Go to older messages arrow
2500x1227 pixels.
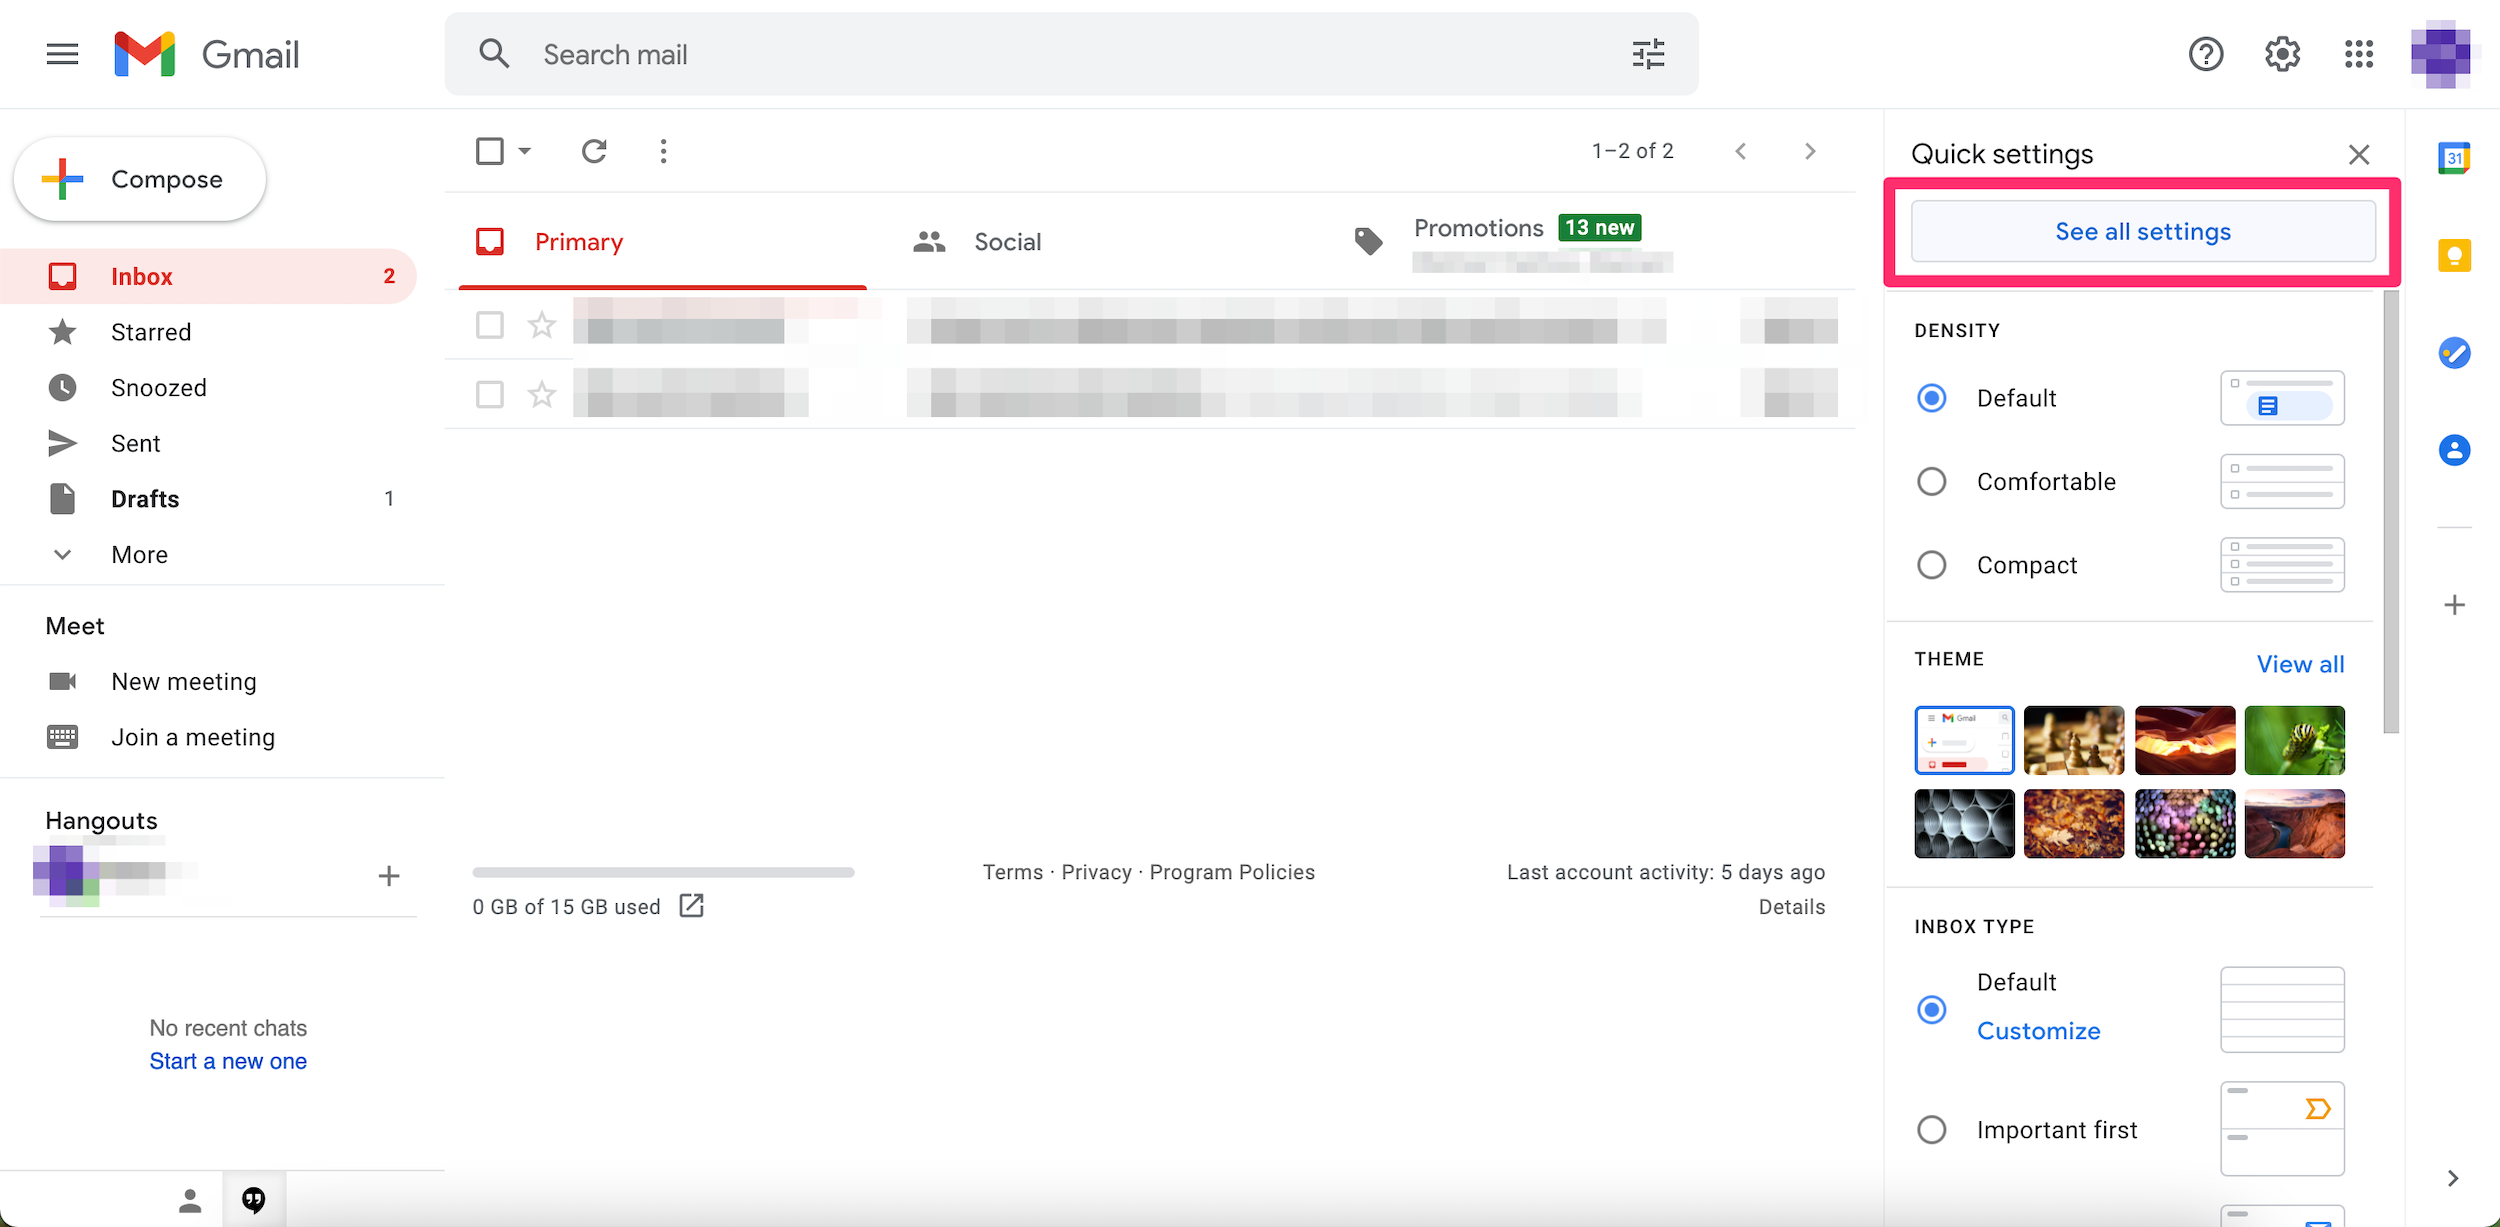click(1810, 151)
